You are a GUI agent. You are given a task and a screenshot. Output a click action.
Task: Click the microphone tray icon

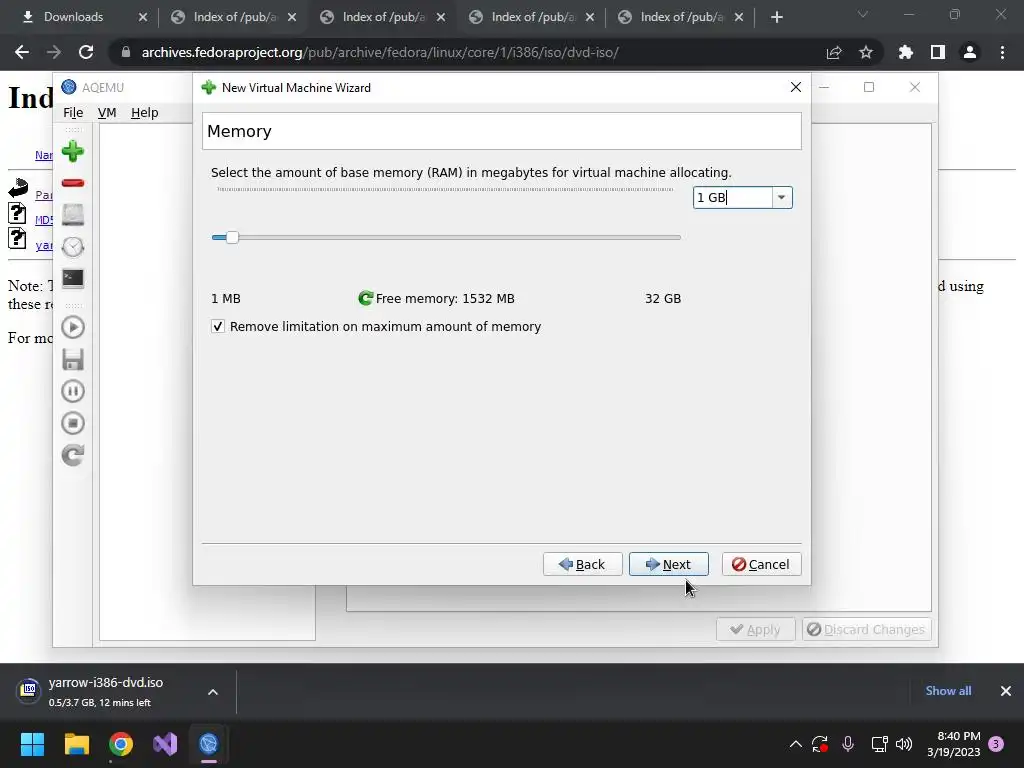click(x=848, y=744)
